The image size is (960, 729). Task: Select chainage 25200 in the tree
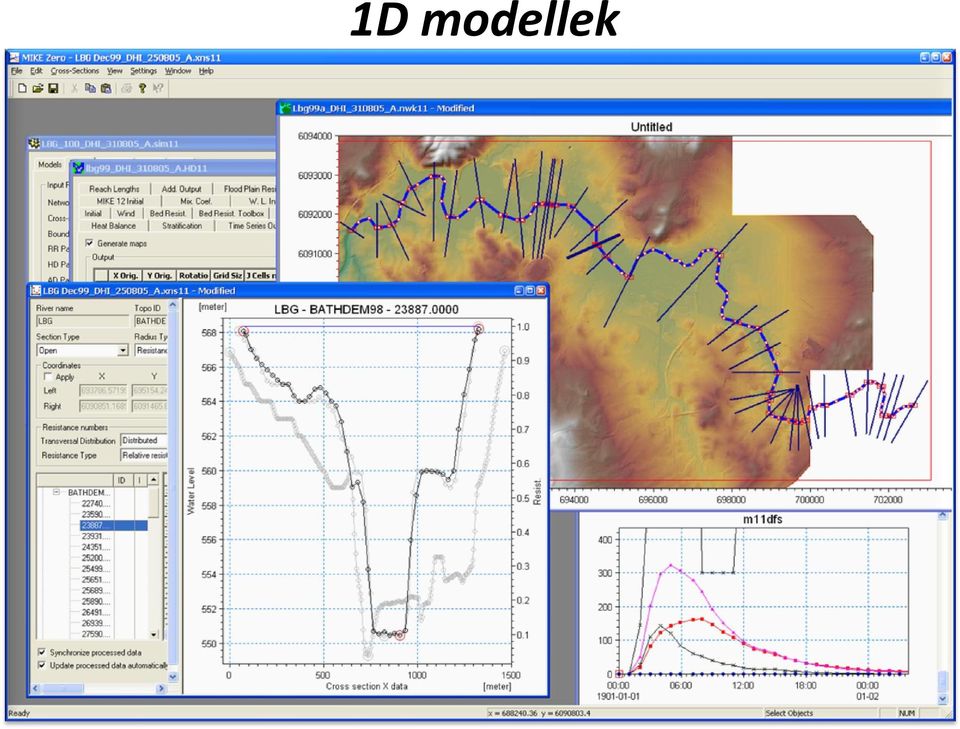(96, 558)
